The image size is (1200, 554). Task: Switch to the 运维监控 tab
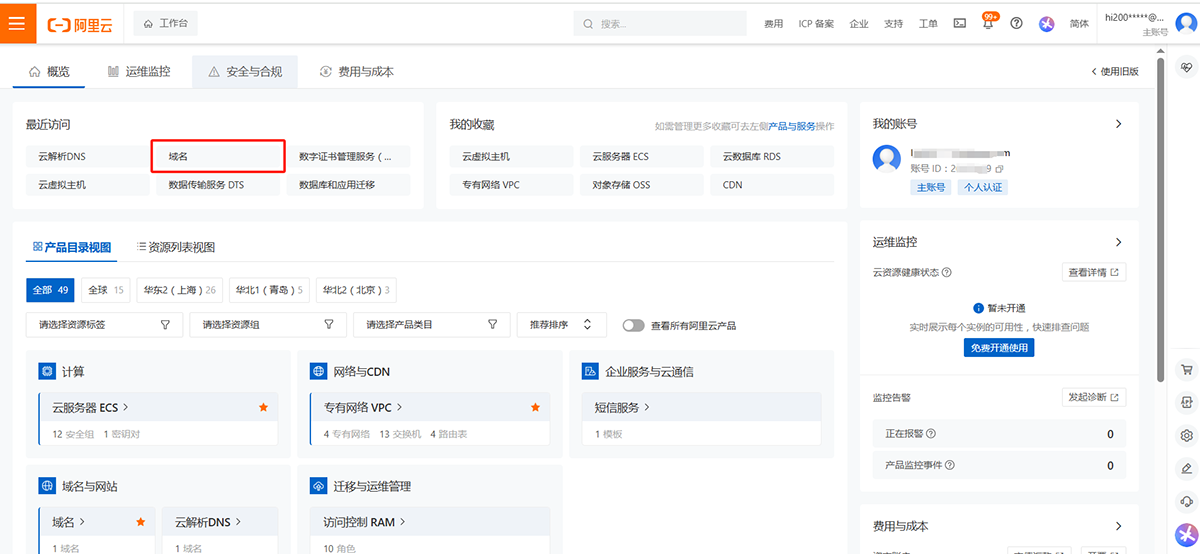[139, 72]
